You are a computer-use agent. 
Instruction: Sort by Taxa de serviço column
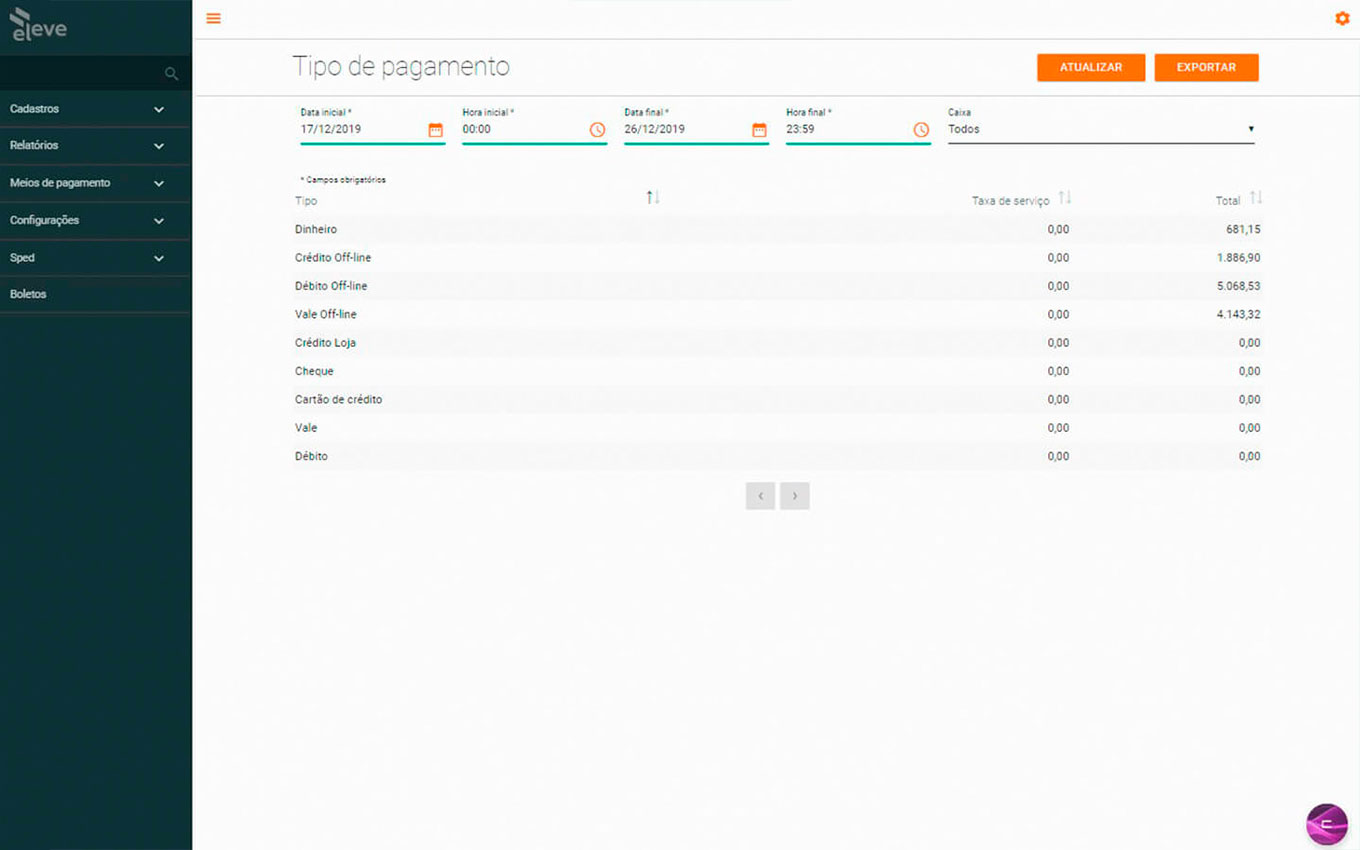(x=1065, y=198)
